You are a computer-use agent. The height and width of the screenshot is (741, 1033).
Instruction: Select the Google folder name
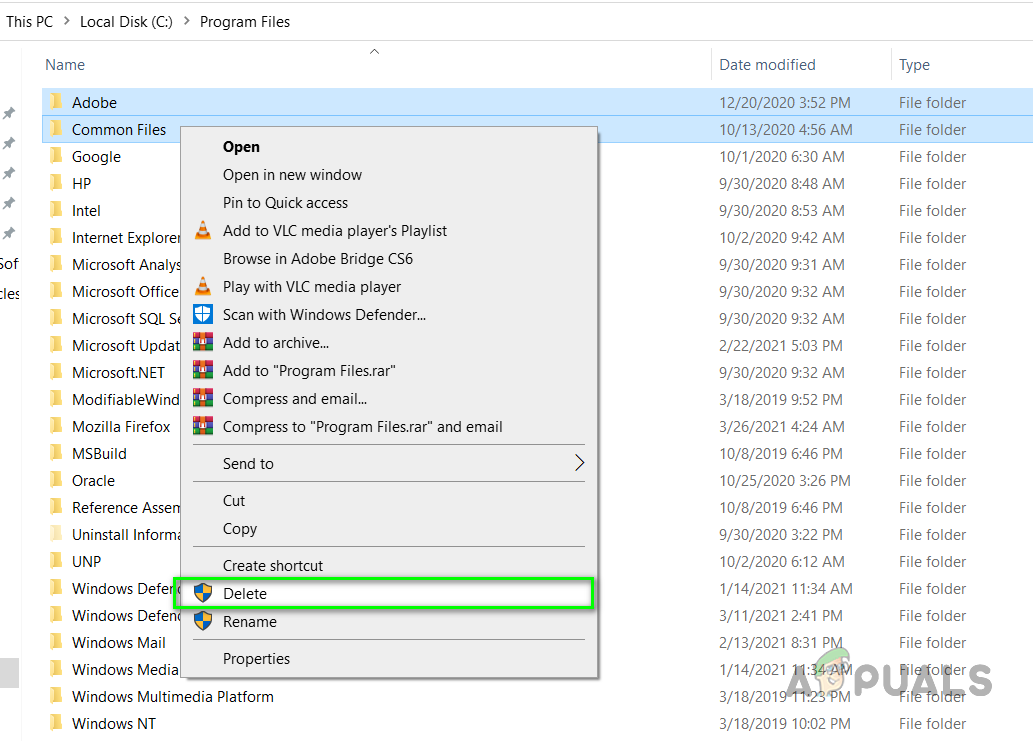[96, 157]
